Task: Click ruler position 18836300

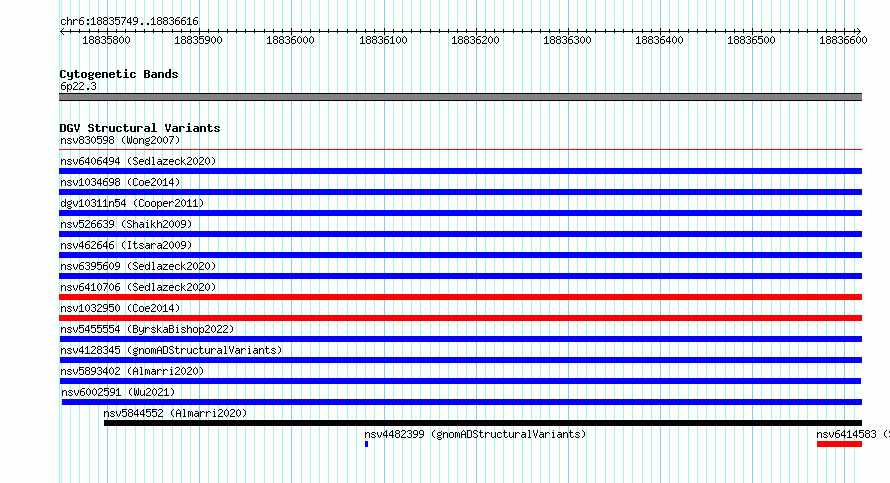Action: 567,40
